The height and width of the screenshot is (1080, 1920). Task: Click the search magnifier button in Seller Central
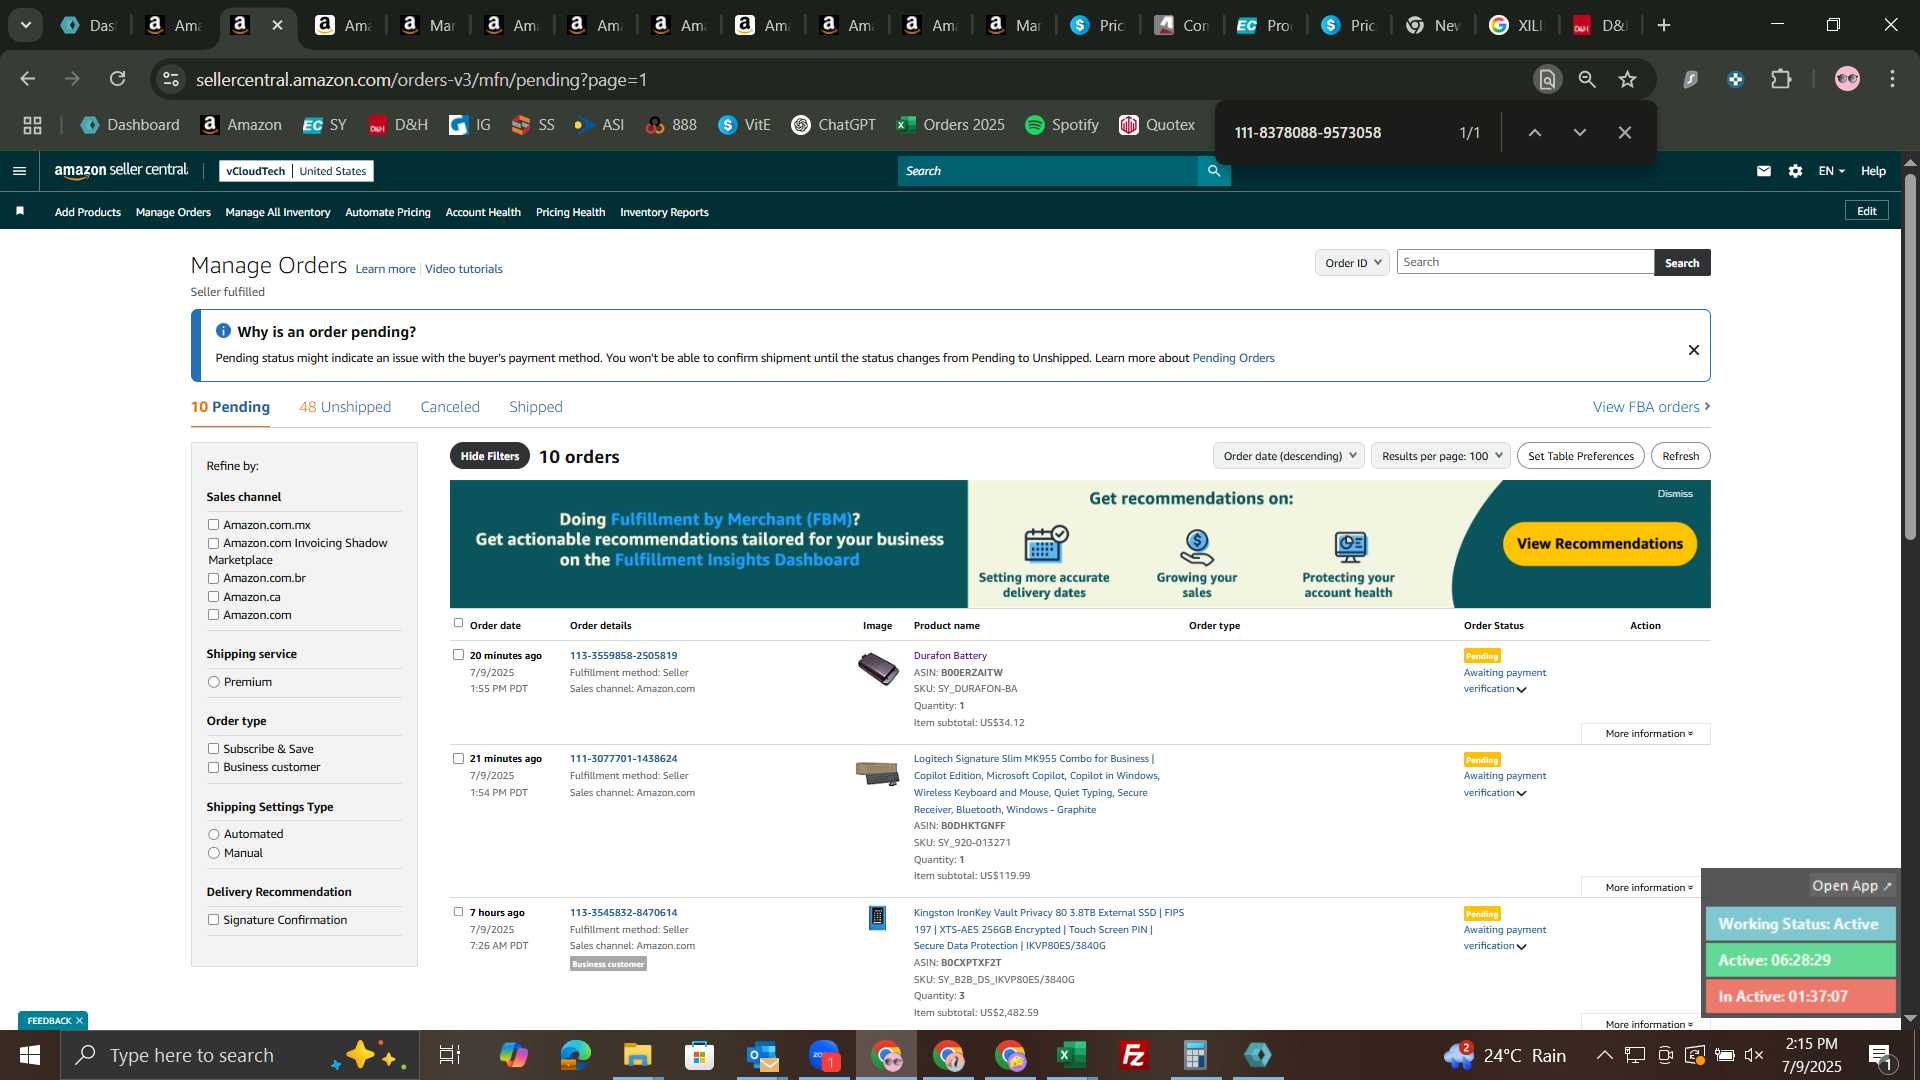pos(1214,171)
